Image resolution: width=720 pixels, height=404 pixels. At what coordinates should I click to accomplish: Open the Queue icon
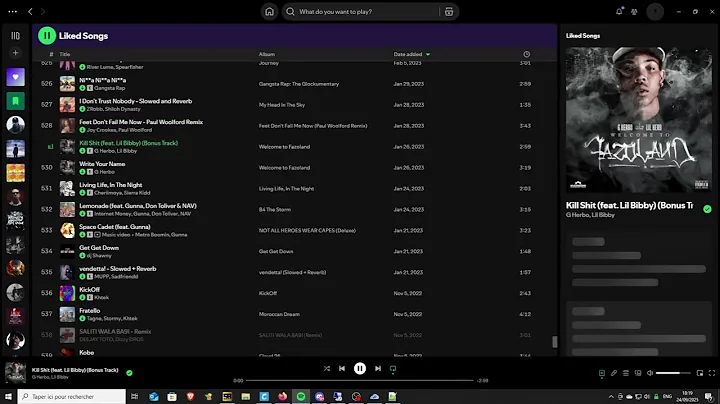626,373
